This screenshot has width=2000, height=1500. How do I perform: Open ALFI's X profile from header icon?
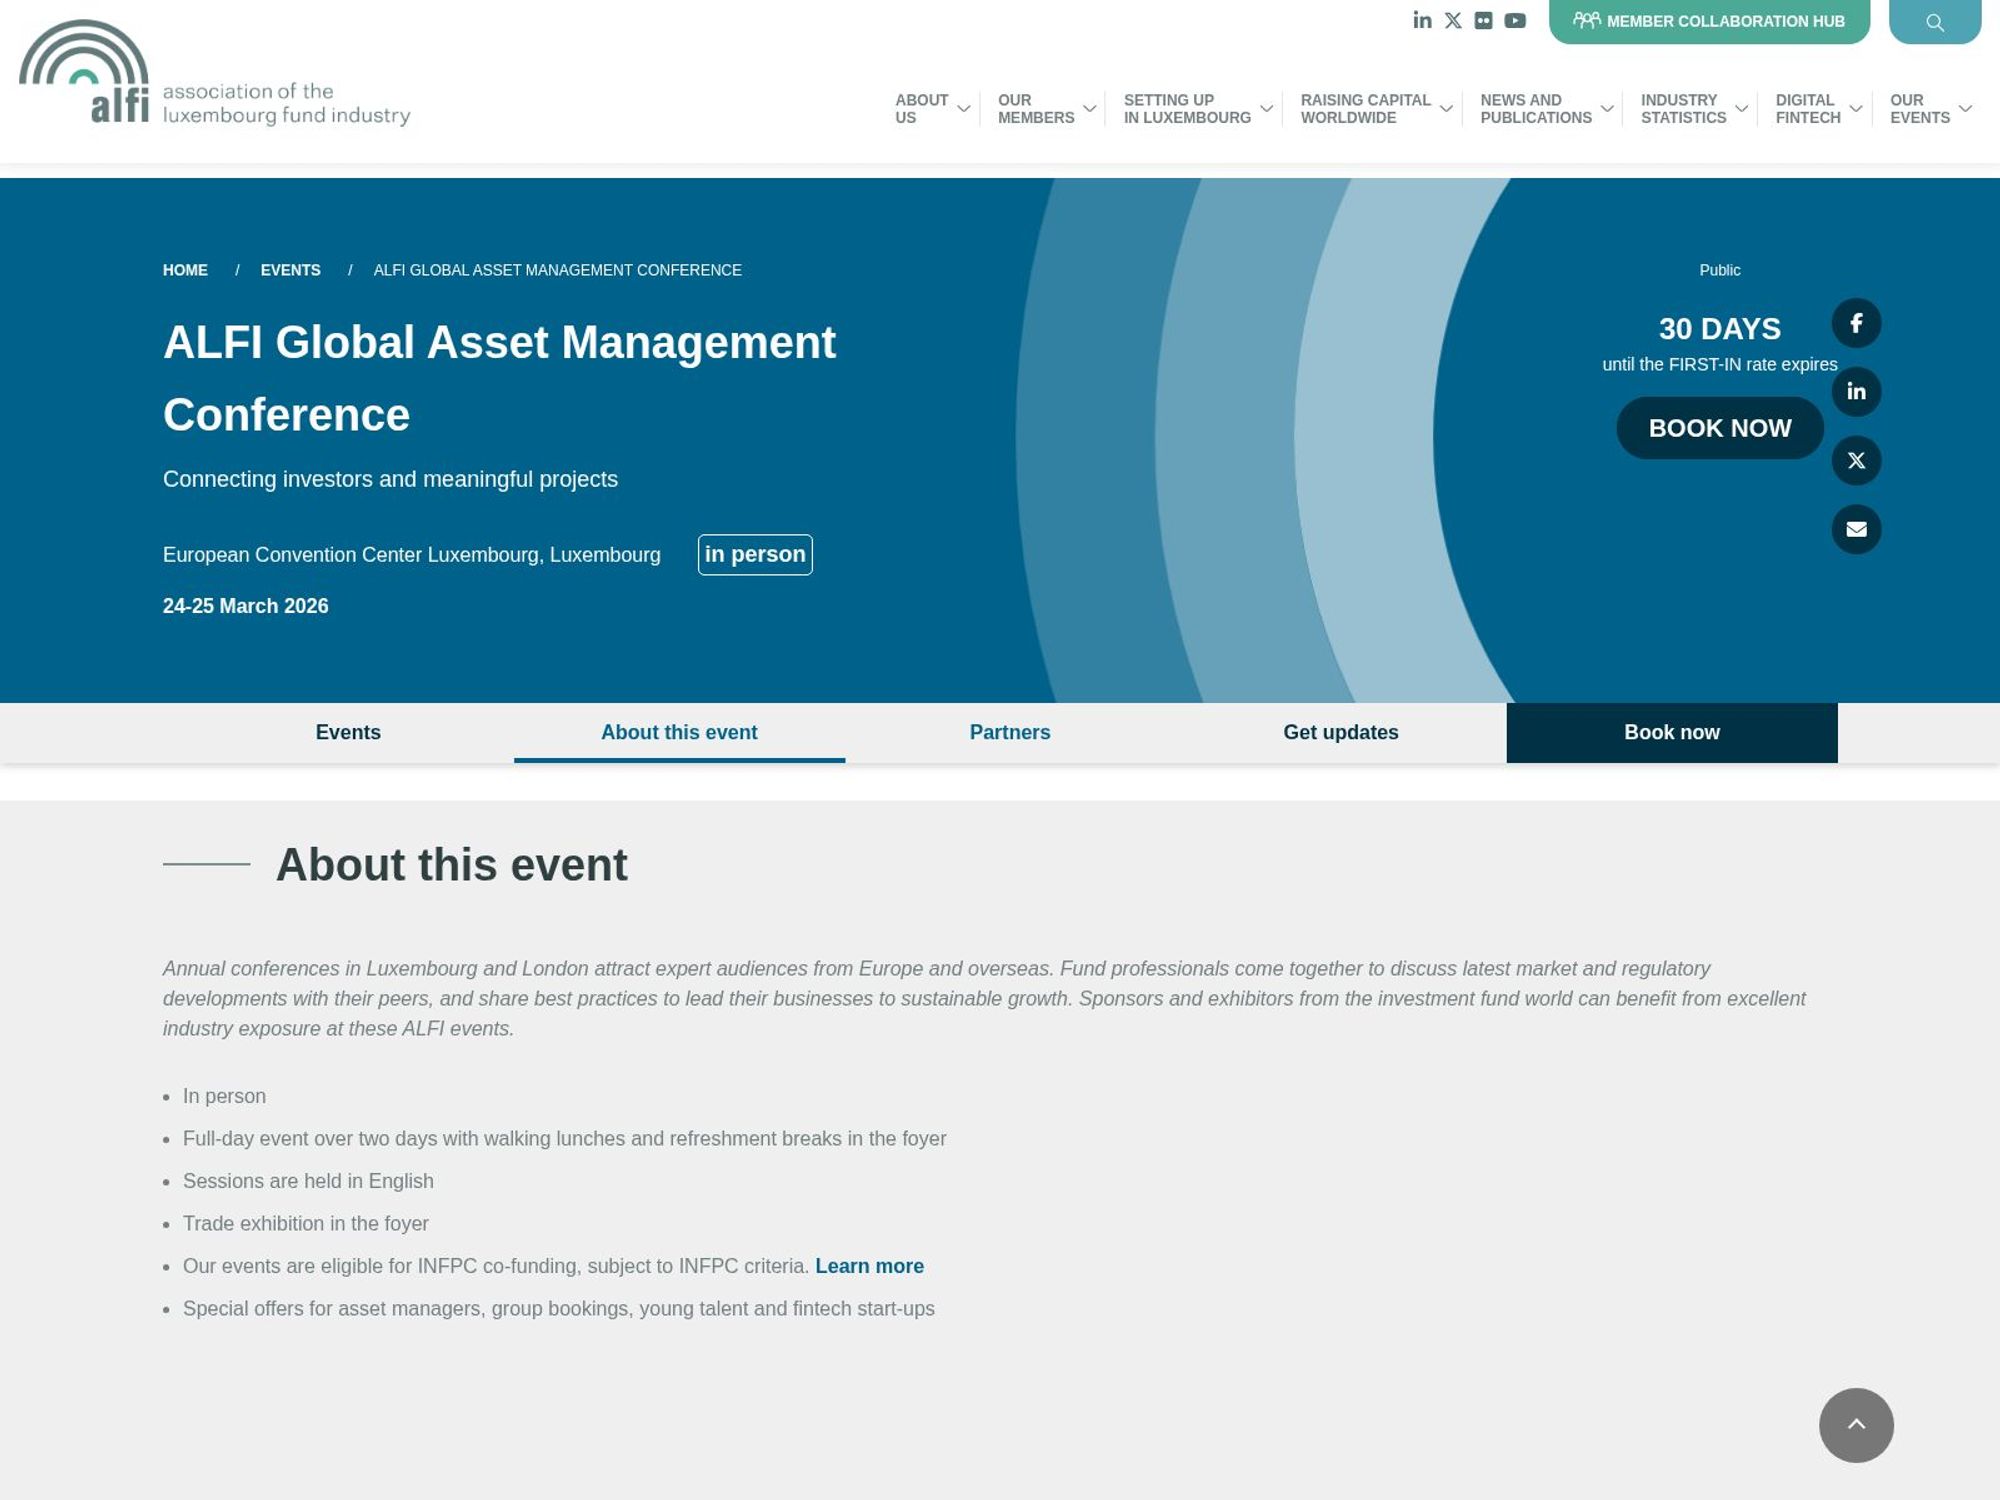coord(1452,19)
